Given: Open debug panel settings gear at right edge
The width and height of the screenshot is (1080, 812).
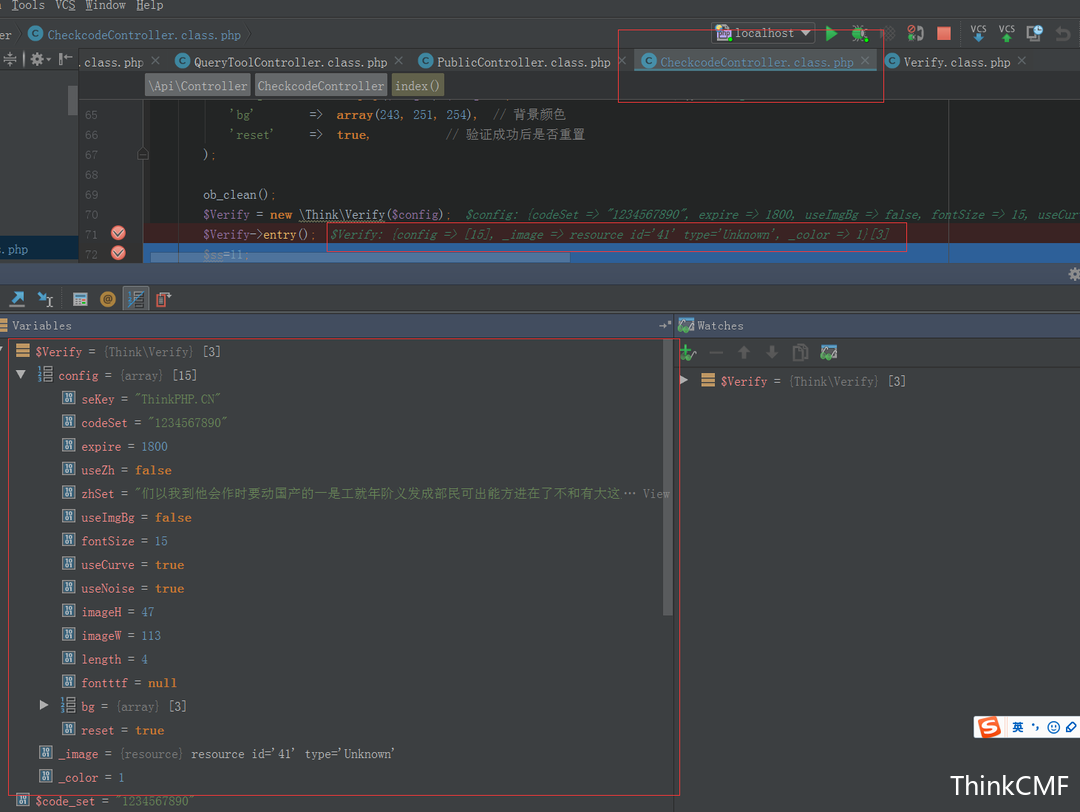Looking at the screenshot, I should pyautogui.click(x=1074, y=275).
